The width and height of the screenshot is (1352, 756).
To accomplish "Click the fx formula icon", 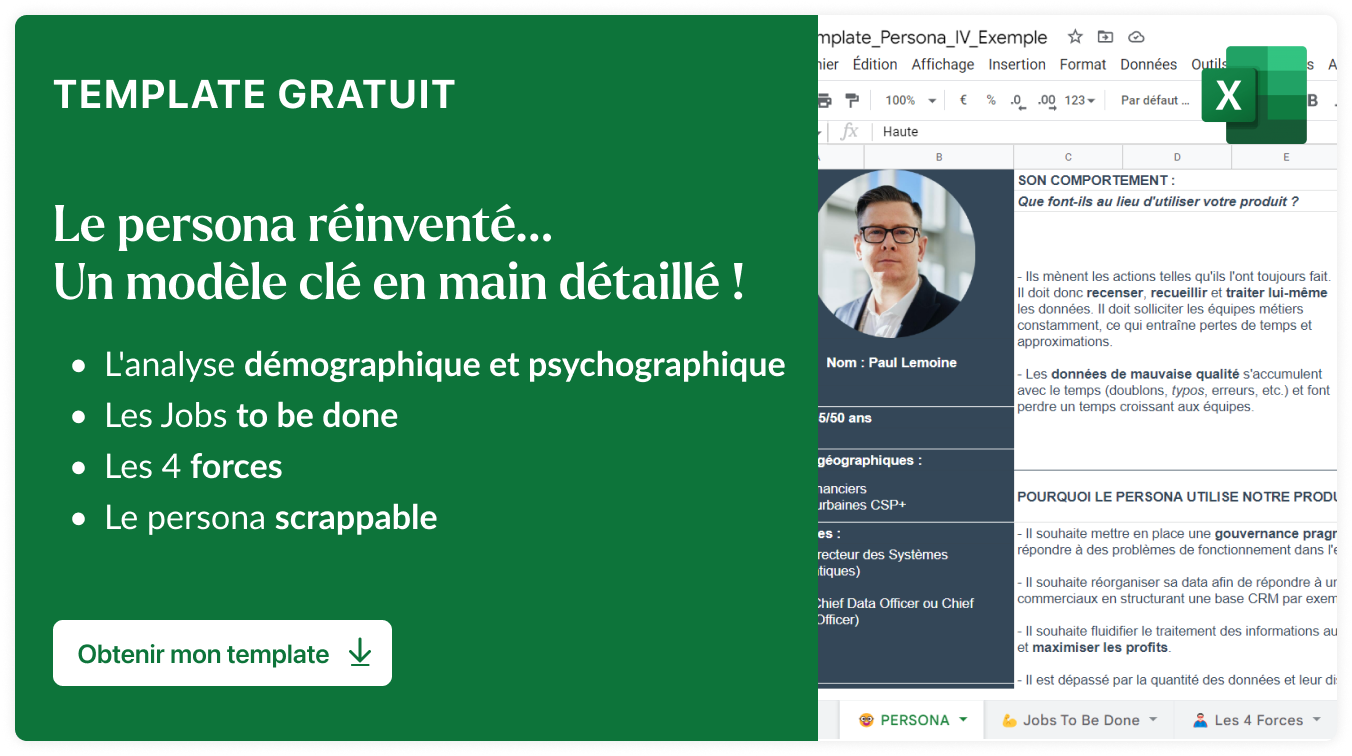I will (850, 131).
